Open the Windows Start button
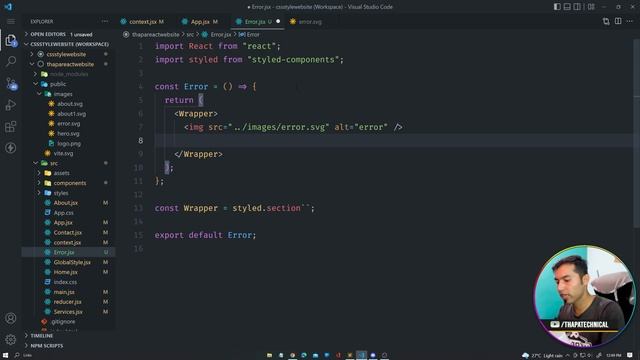 (5, 355)
